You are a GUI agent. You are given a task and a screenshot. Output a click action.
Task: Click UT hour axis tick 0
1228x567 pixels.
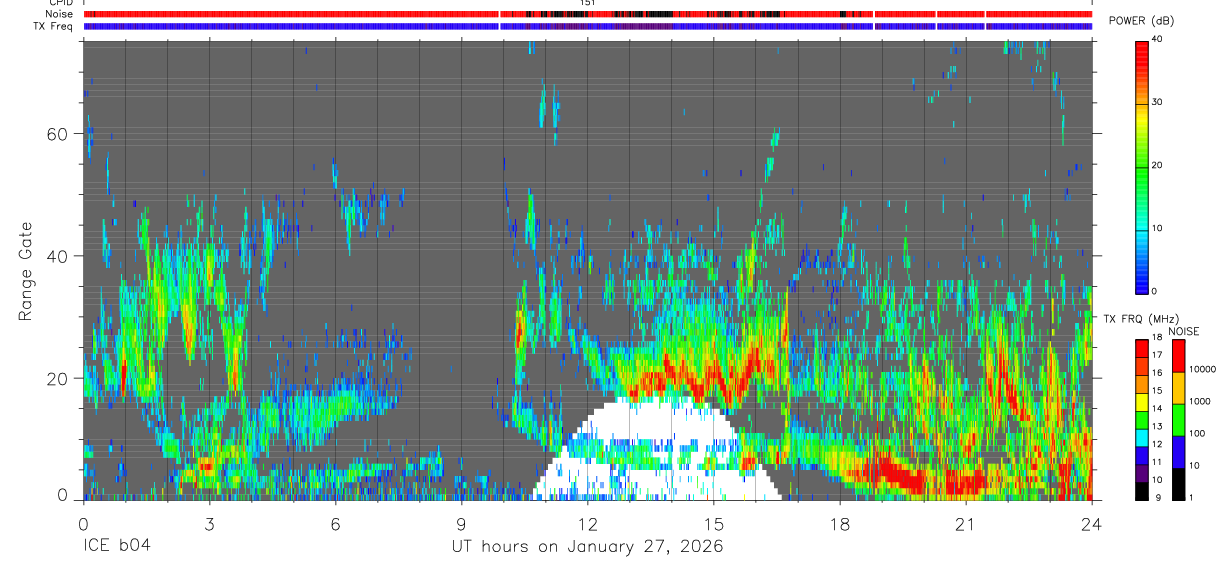tap(83, 523)
